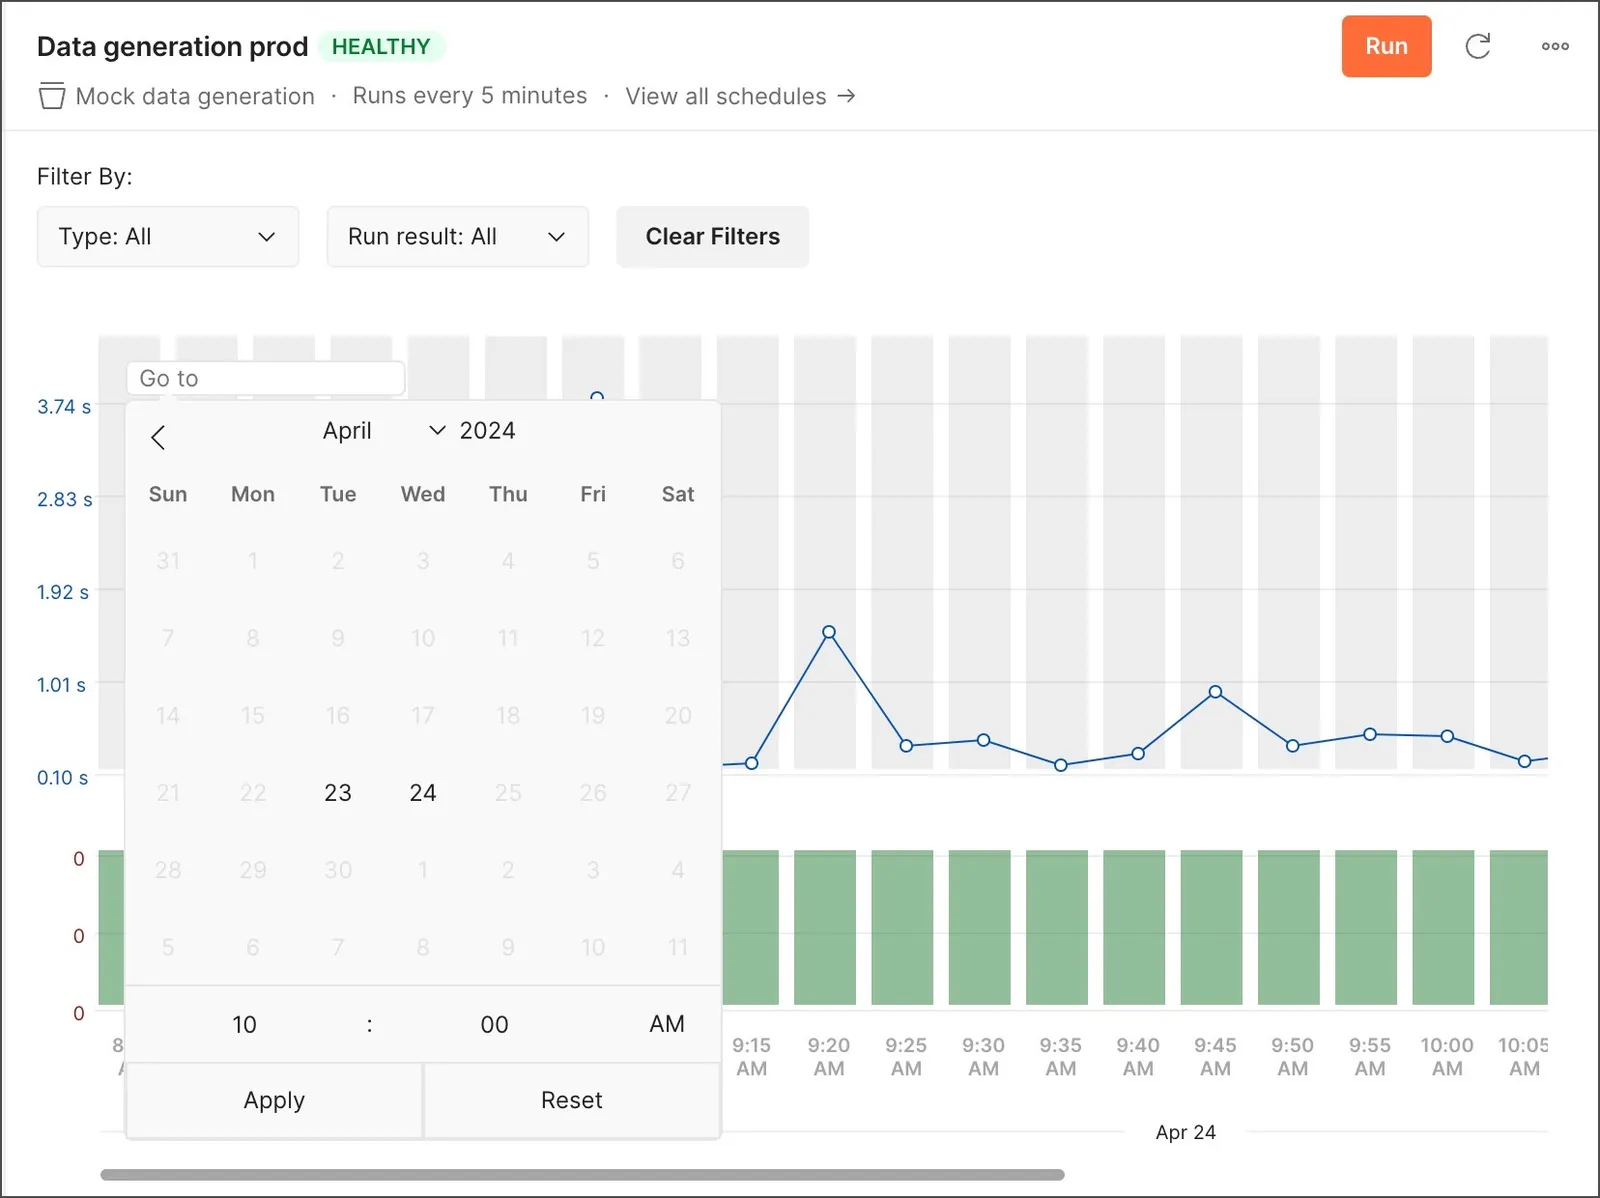Click the Runs every 5 minutes text
This screenshot has width=1600, height=1198.
click(x=470, y=96)
